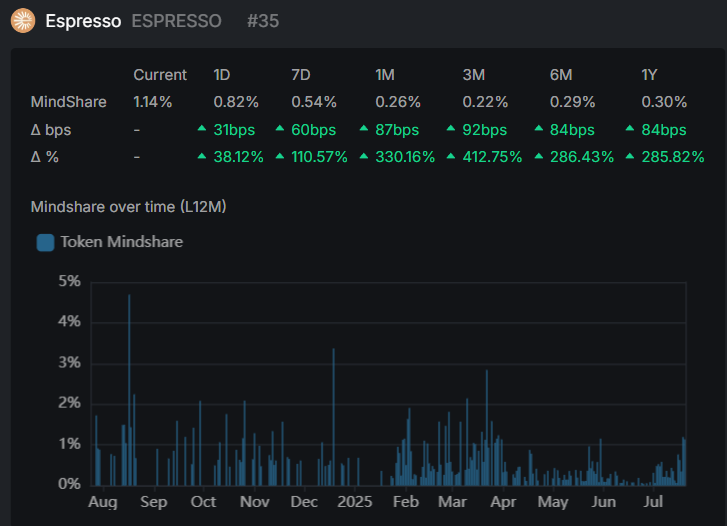Click the 92bps change value

pyautogui.click(x=485, y=130)
